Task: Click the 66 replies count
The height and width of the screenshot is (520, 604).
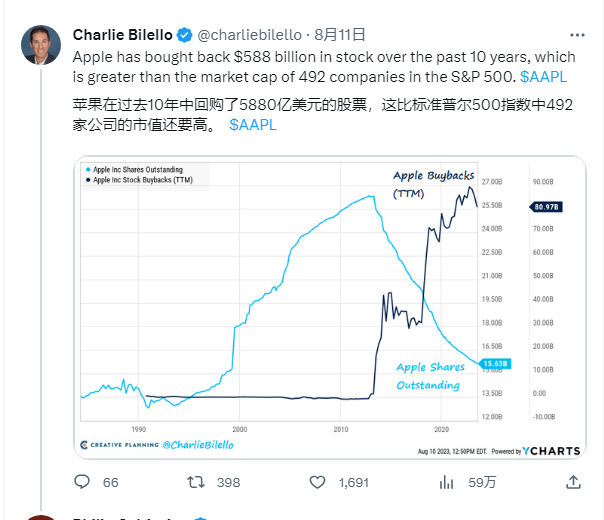Action: [111, 482]
